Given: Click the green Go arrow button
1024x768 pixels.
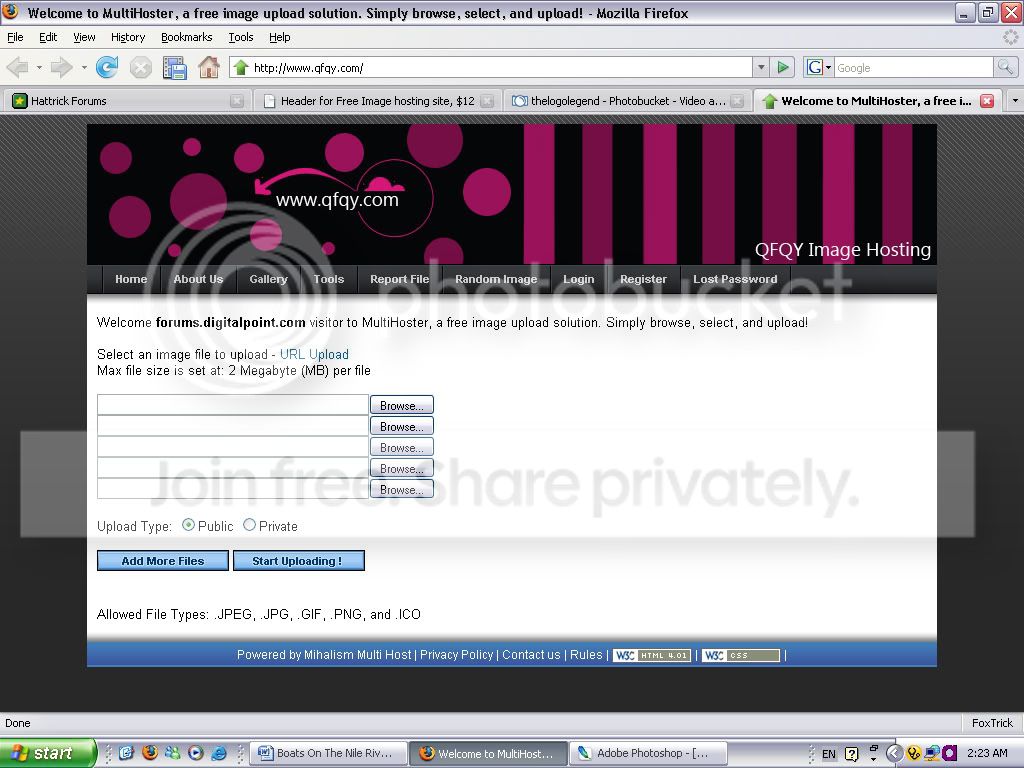Looking at the screenshot, I should 782,67.
